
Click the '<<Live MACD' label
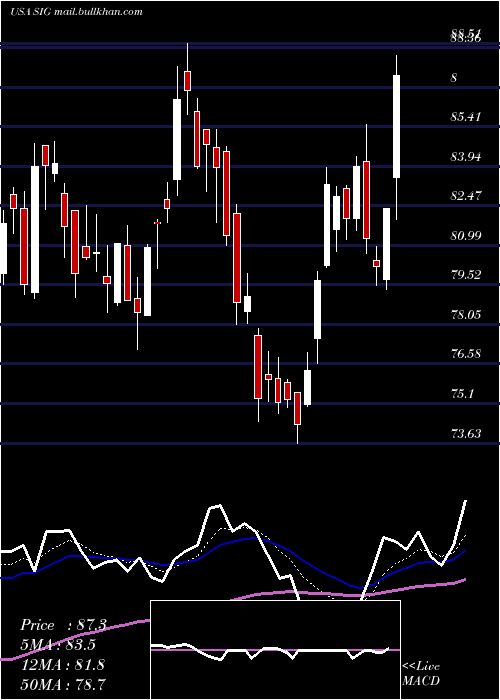point(421,673)
